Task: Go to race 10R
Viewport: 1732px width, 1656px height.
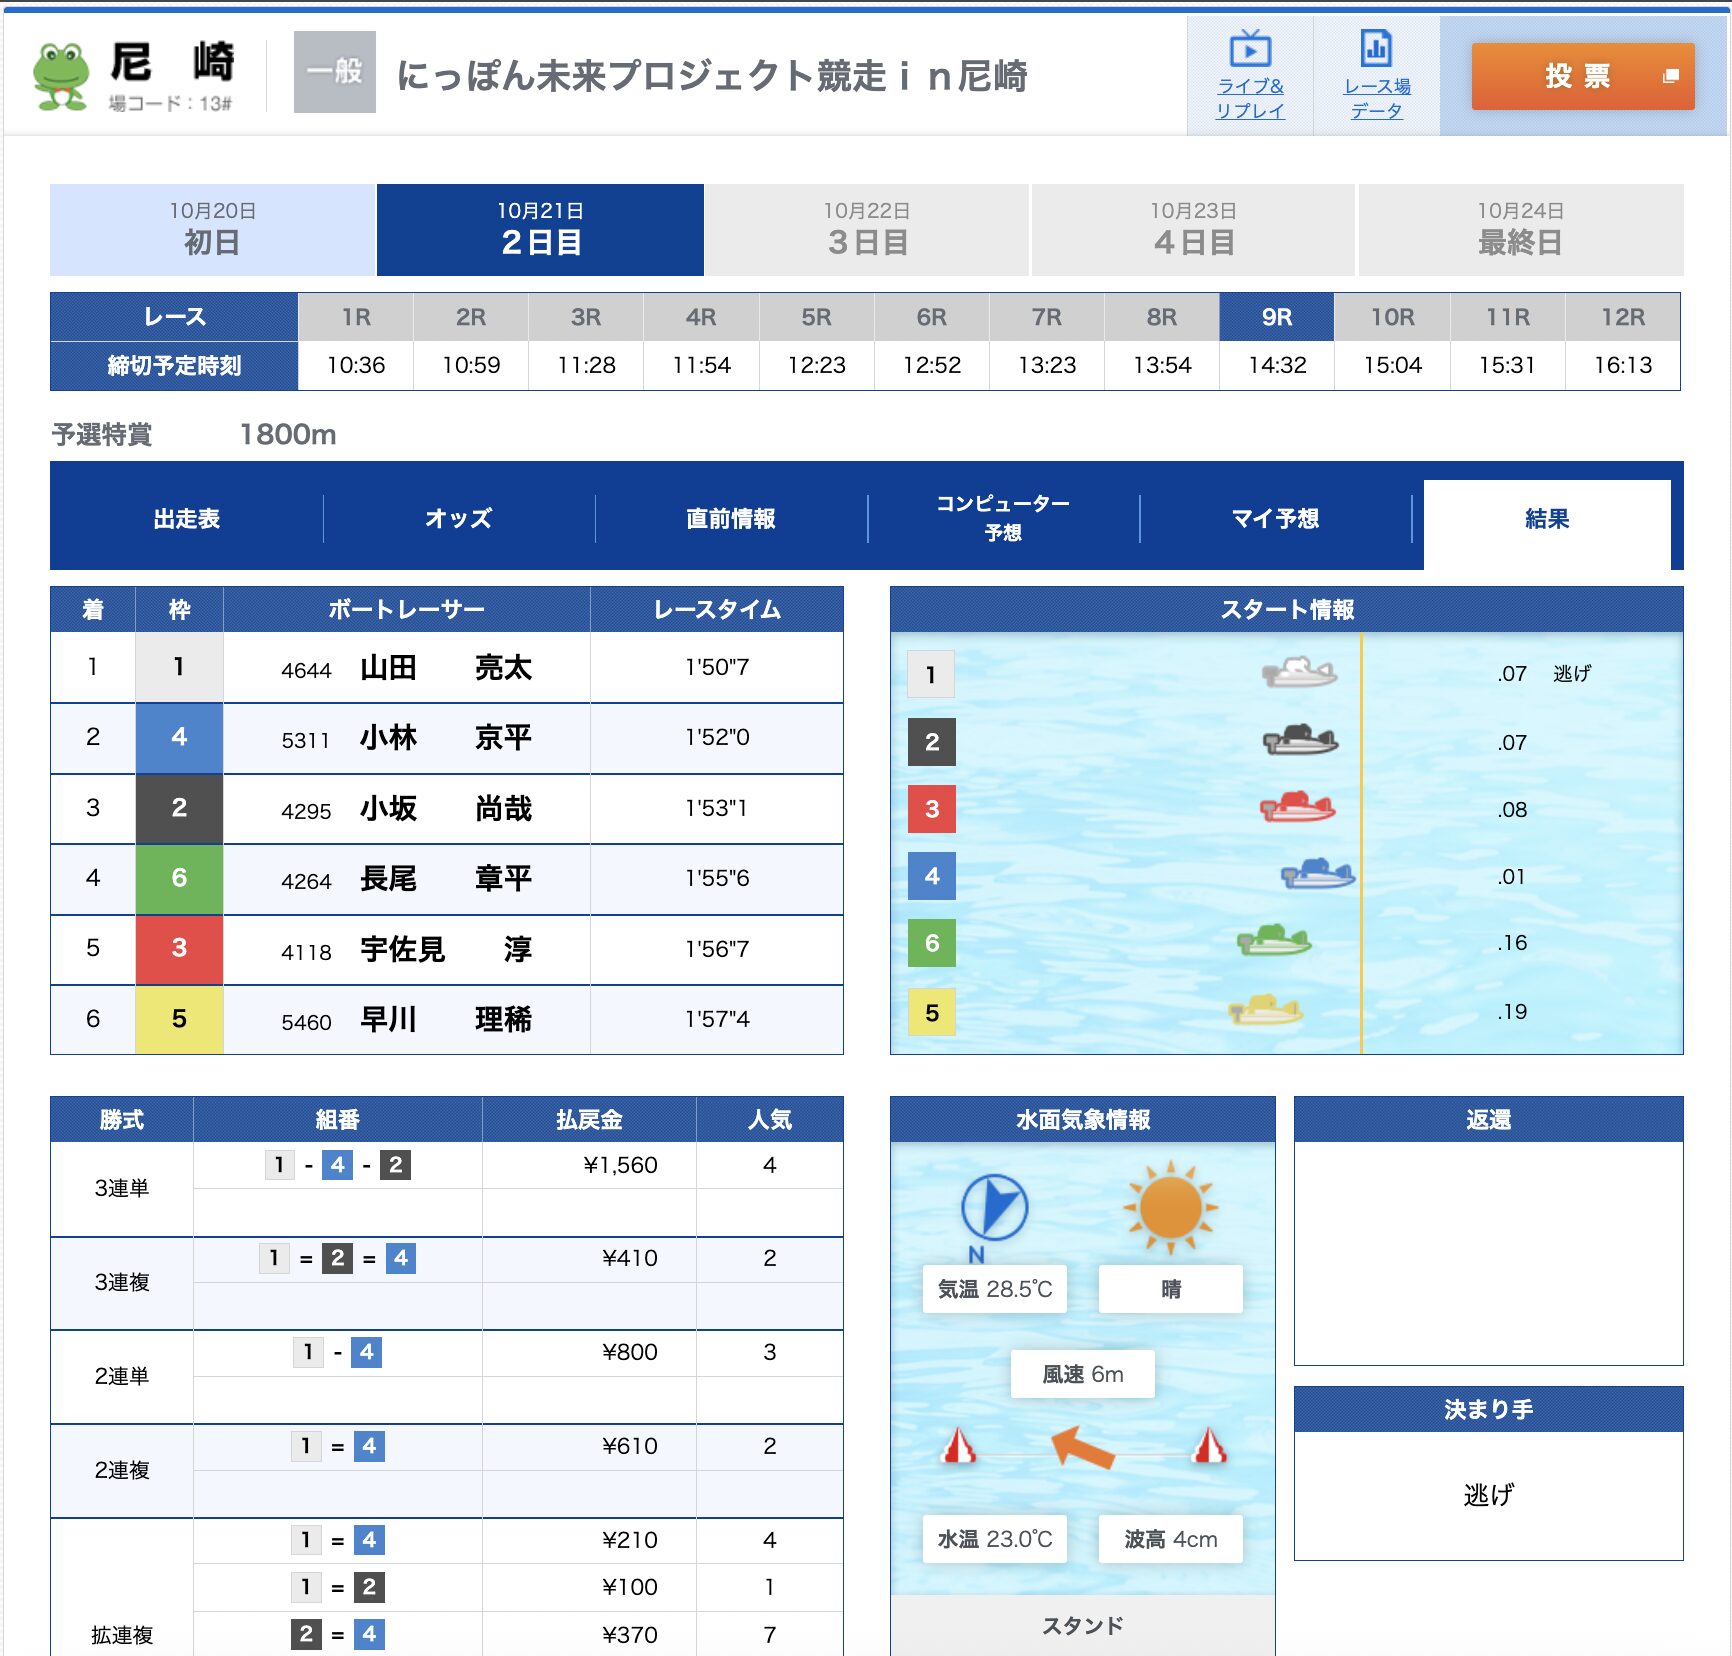Action: (1392, 318)
